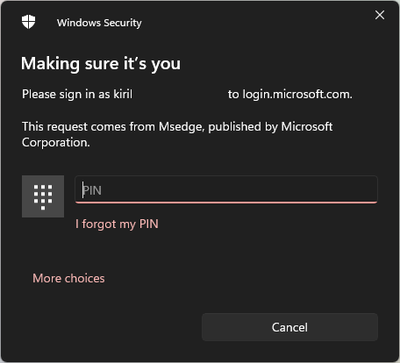This screenshot has width=400, height=363.
Task: Open the I forgot my PIN link
Action: click(x=117, y=224)
